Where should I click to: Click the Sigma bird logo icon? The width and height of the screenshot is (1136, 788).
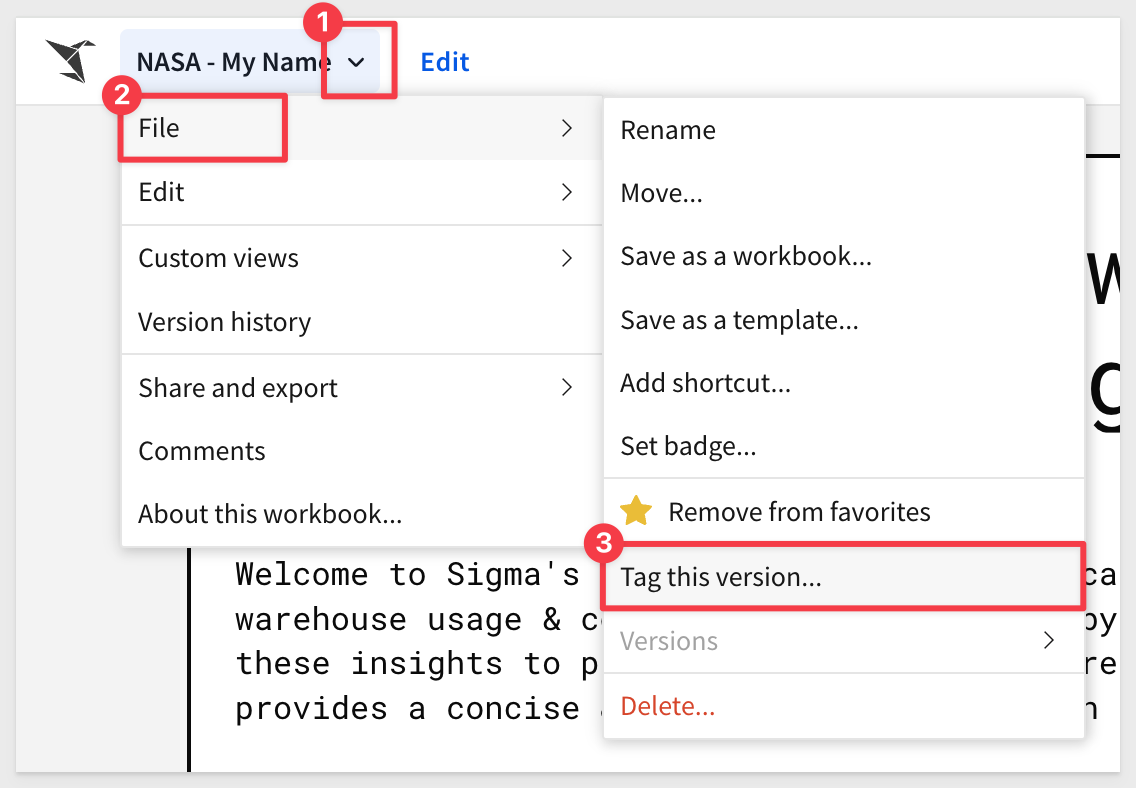click(69, 61)
